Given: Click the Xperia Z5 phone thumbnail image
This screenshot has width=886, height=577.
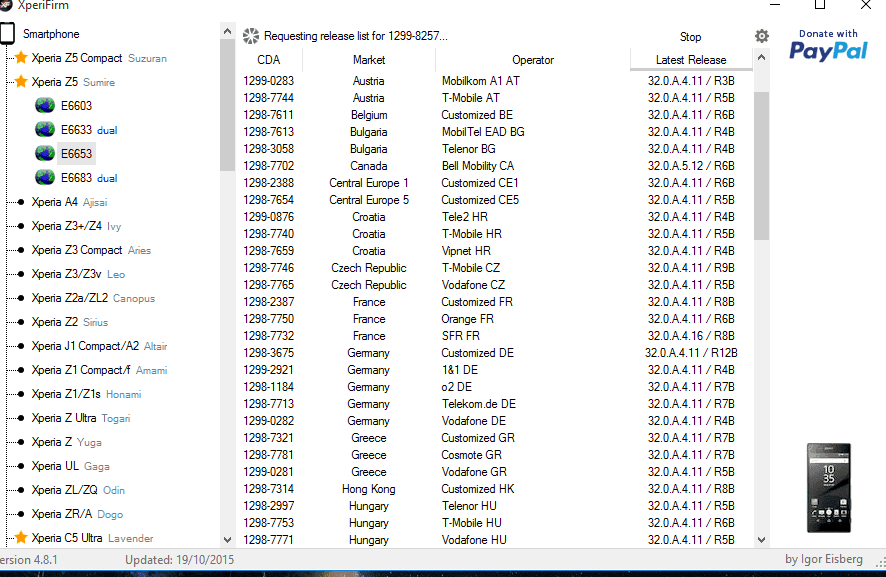Looking at the screenshot, I should (828, 488).
